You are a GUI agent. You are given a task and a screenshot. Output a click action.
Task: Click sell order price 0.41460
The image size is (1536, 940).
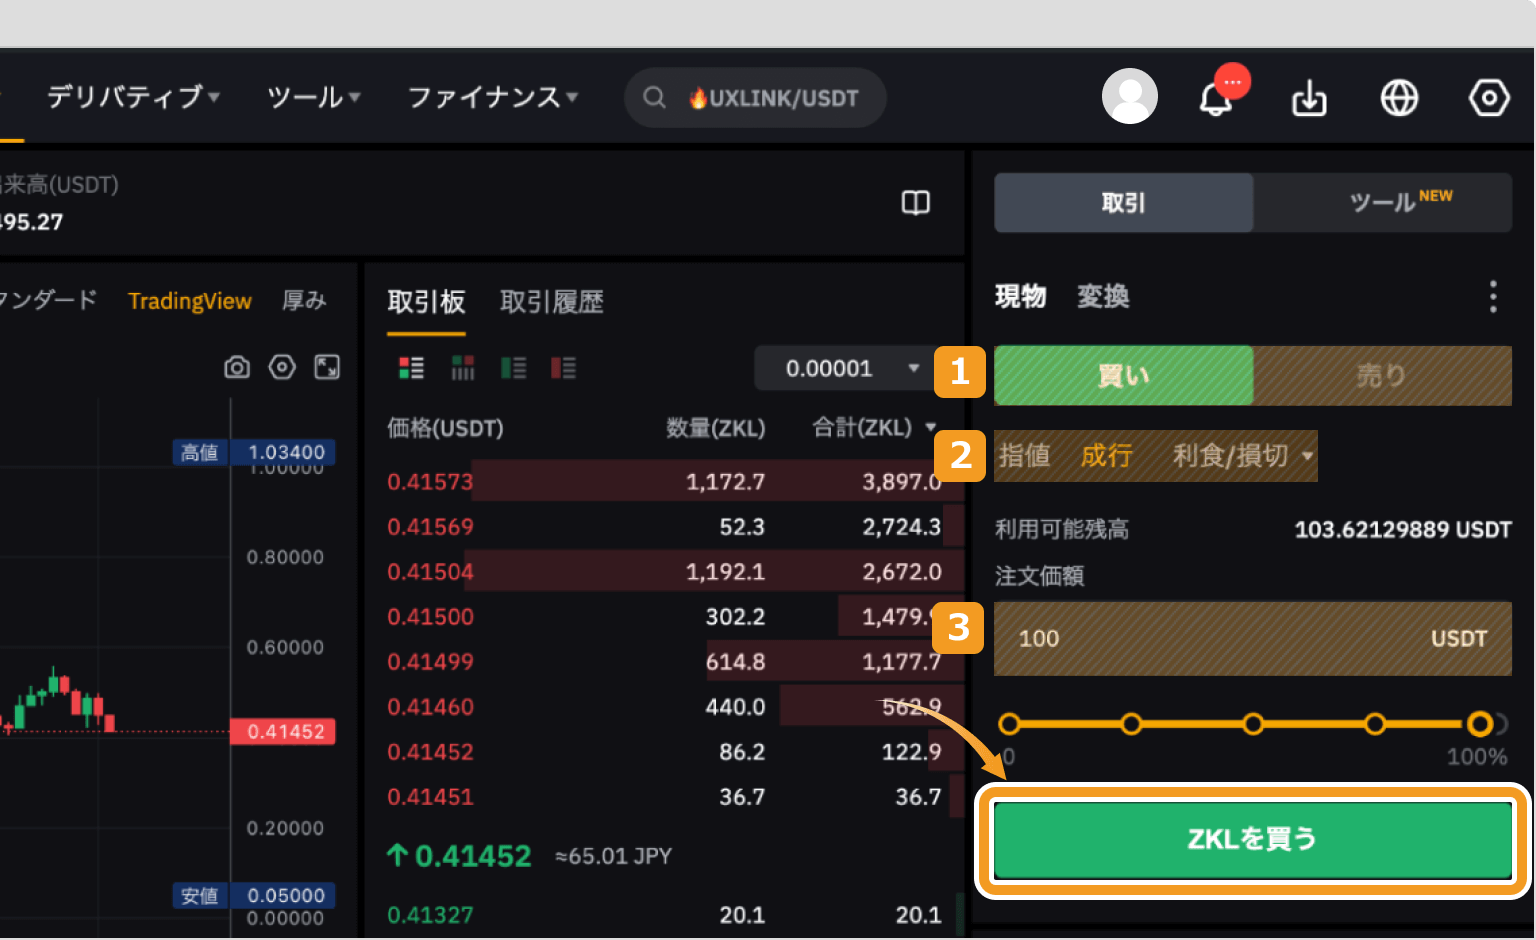[430, 707]
